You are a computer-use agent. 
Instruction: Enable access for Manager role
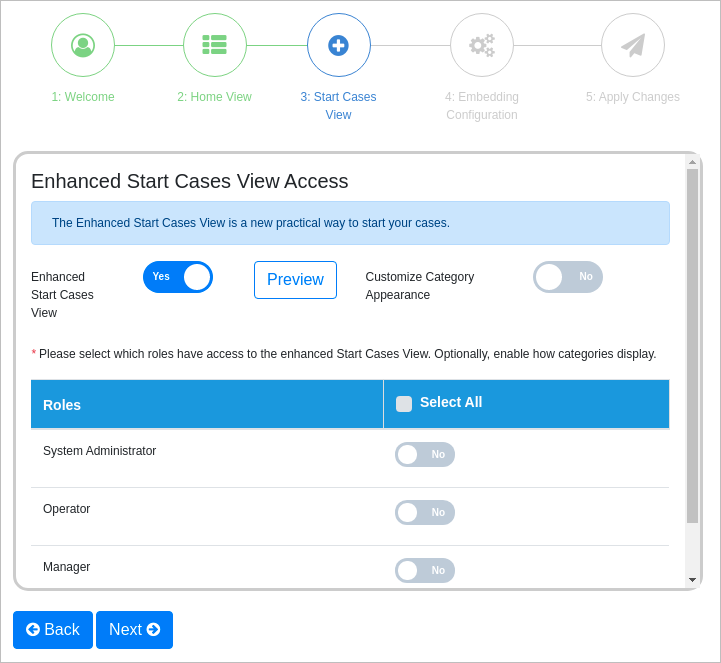425,570
